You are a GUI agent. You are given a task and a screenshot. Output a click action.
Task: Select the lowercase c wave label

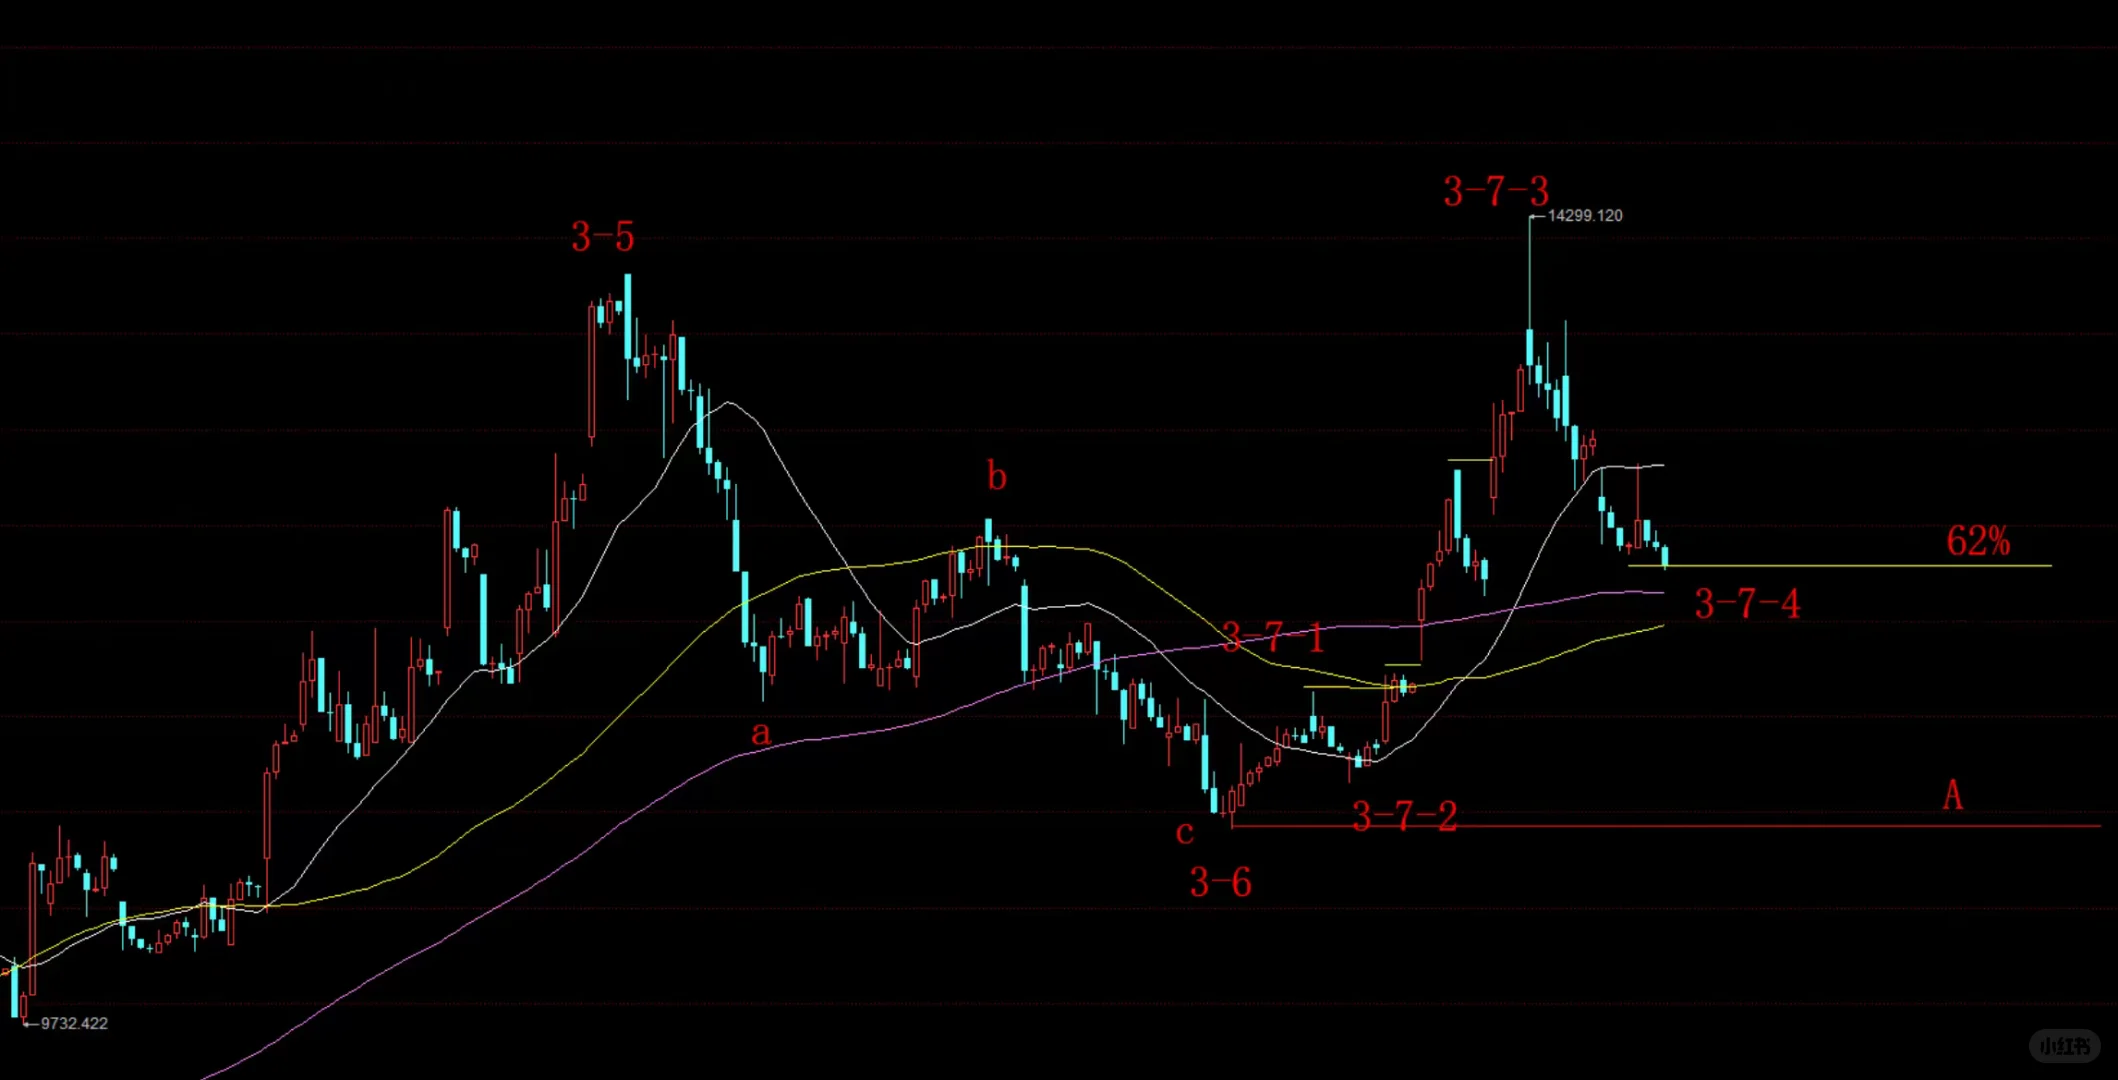(1185, 832)
